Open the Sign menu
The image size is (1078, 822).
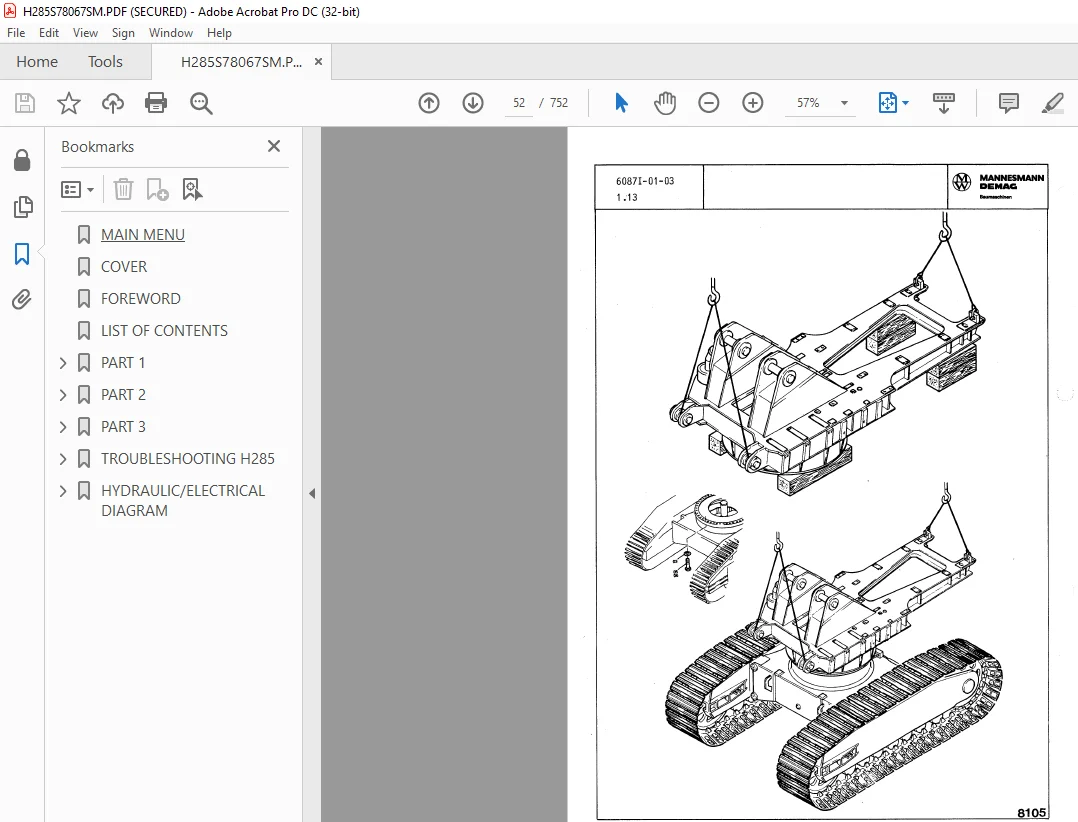coord(123,32)
